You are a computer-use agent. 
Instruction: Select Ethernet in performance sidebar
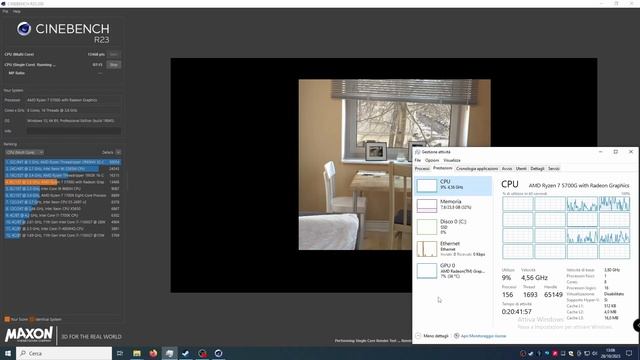(x=453, y=249)
